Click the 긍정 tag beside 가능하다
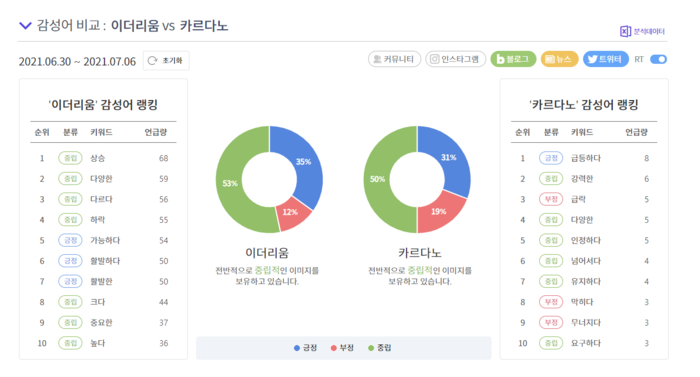 point(71,240)
